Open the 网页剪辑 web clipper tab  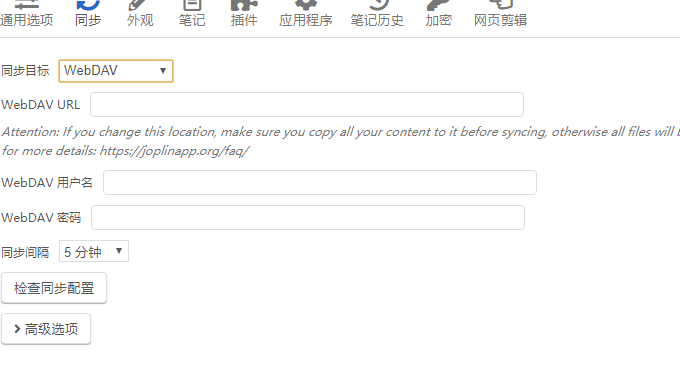(500, 14)
